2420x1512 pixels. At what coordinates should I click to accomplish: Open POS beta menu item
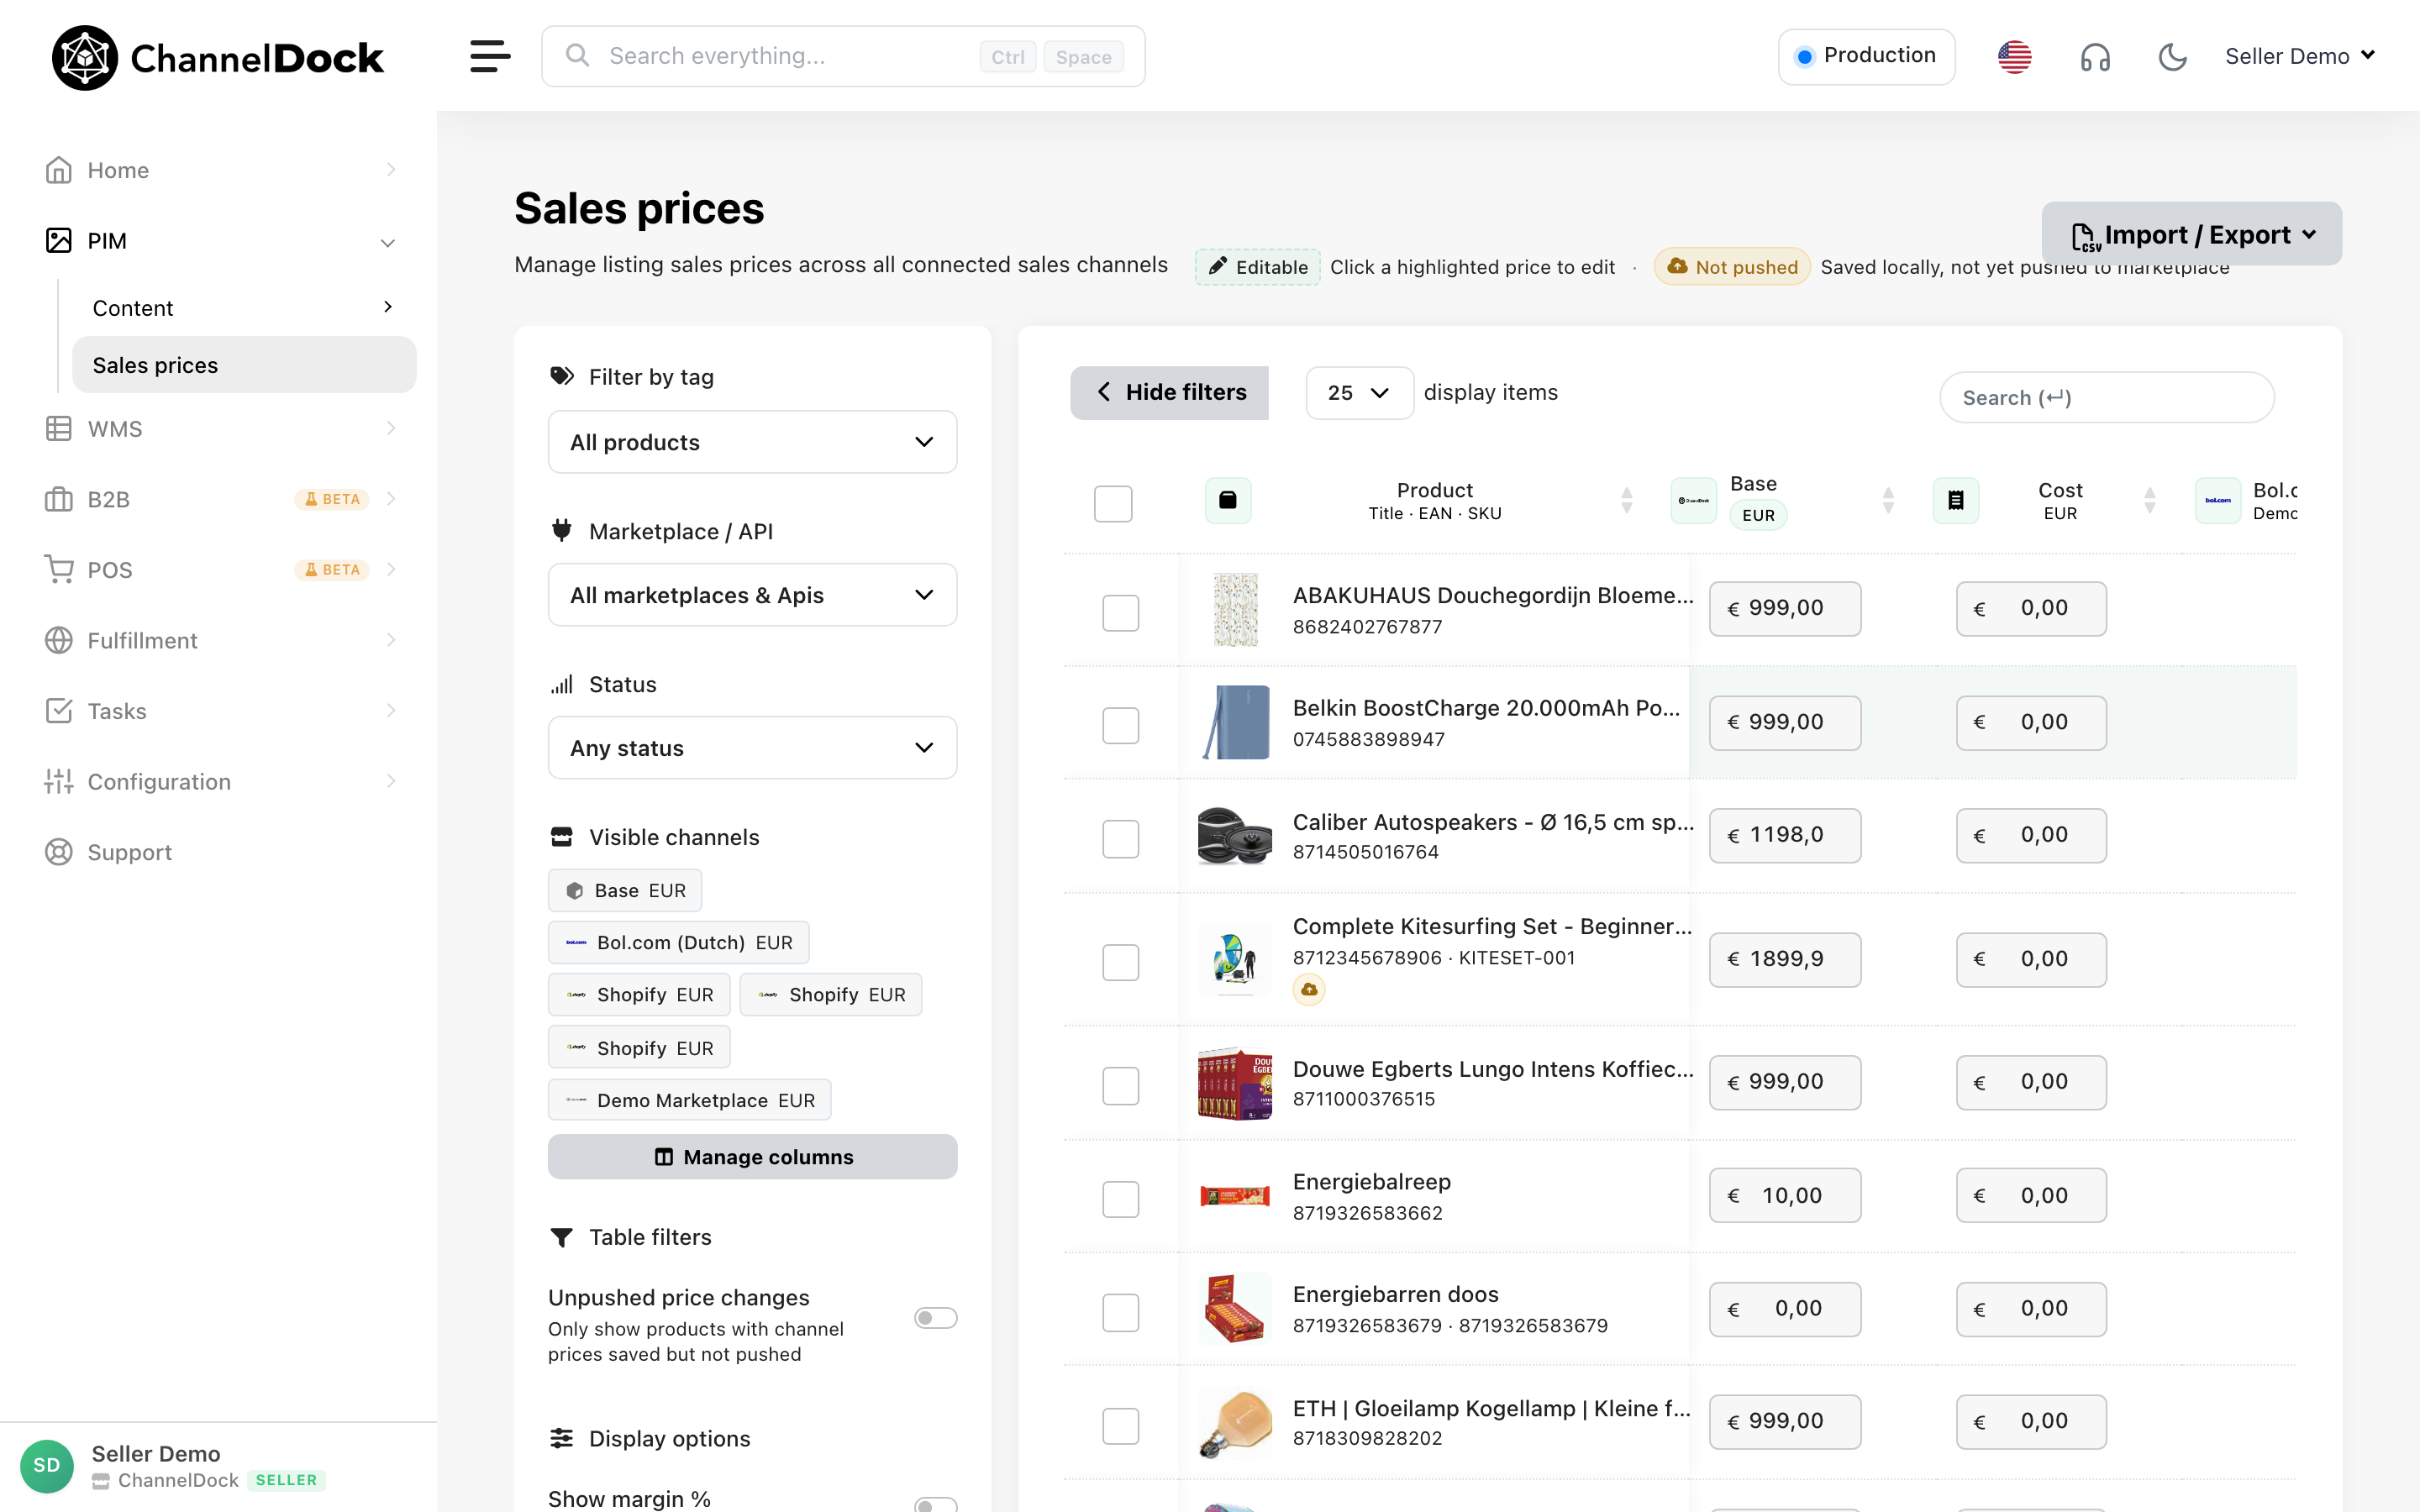(220, 570)
